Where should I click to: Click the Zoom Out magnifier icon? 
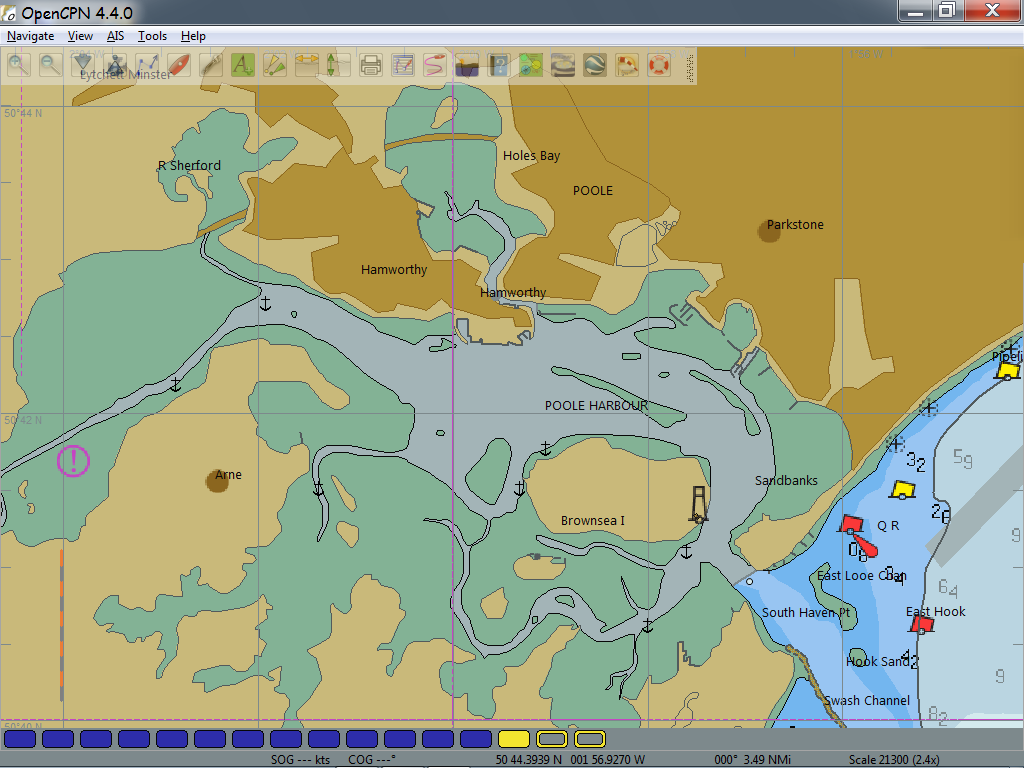pyautogui.click(x=51, y=66)
